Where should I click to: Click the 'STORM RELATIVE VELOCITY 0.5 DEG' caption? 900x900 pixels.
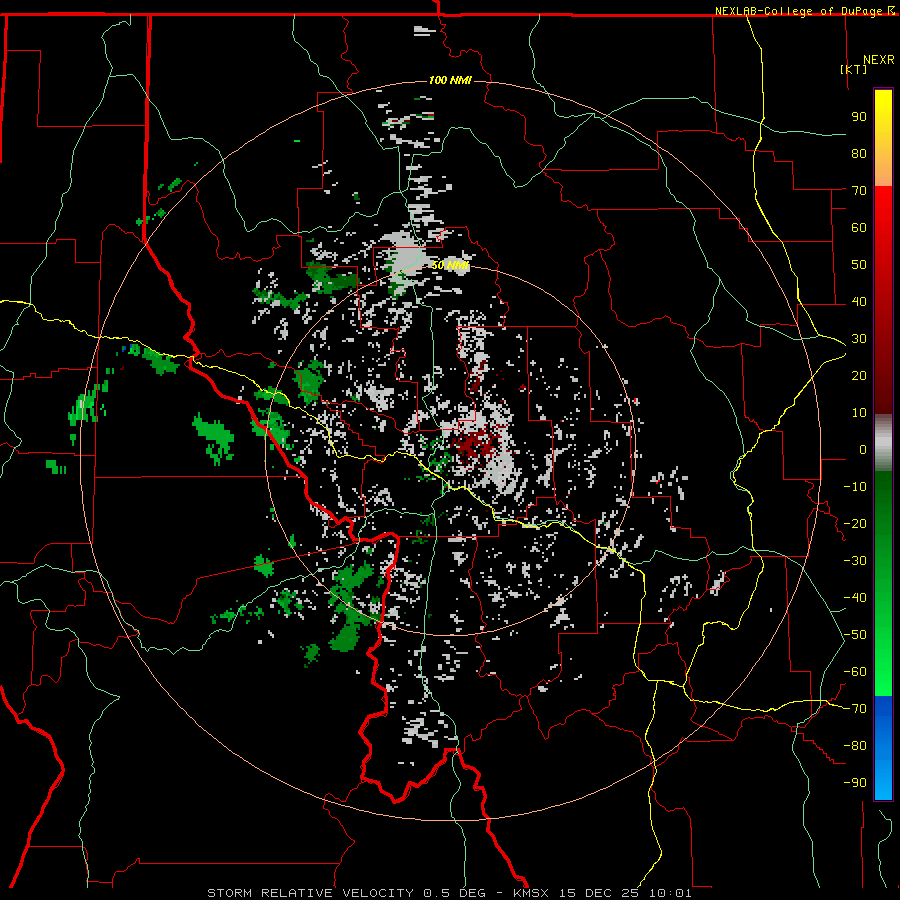click(346, 893)
